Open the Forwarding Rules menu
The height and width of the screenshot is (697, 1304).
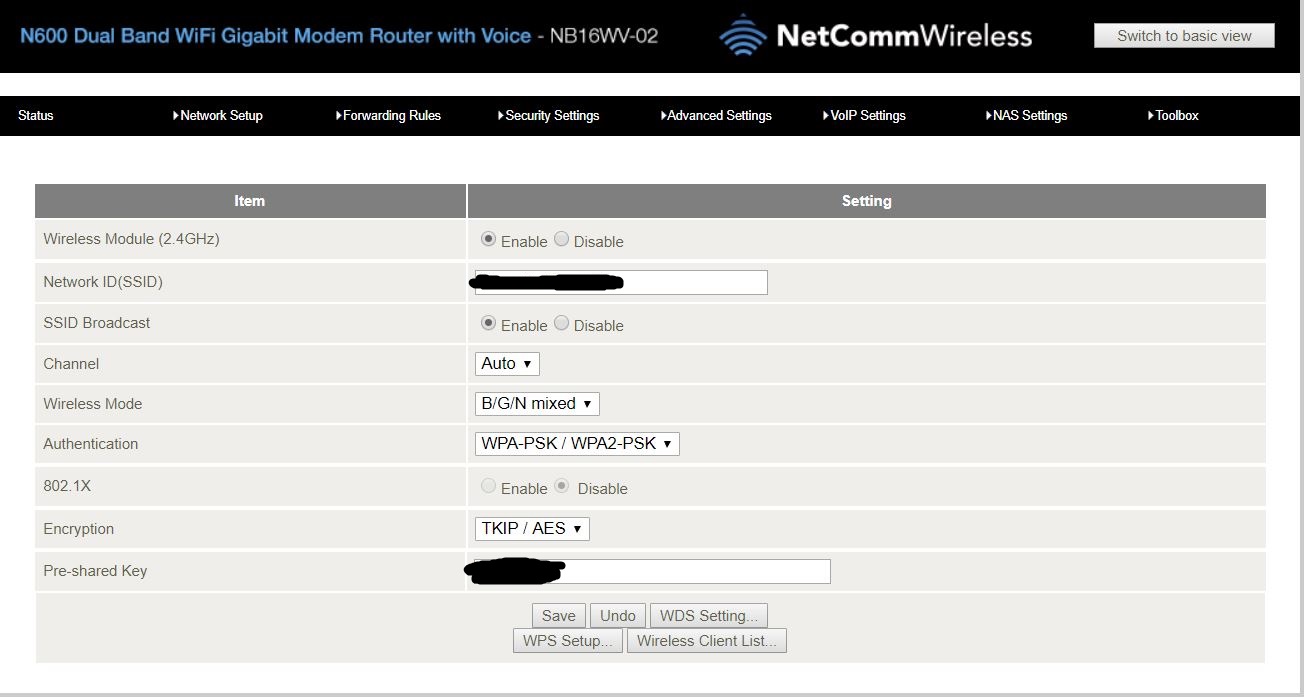[388, 116]
